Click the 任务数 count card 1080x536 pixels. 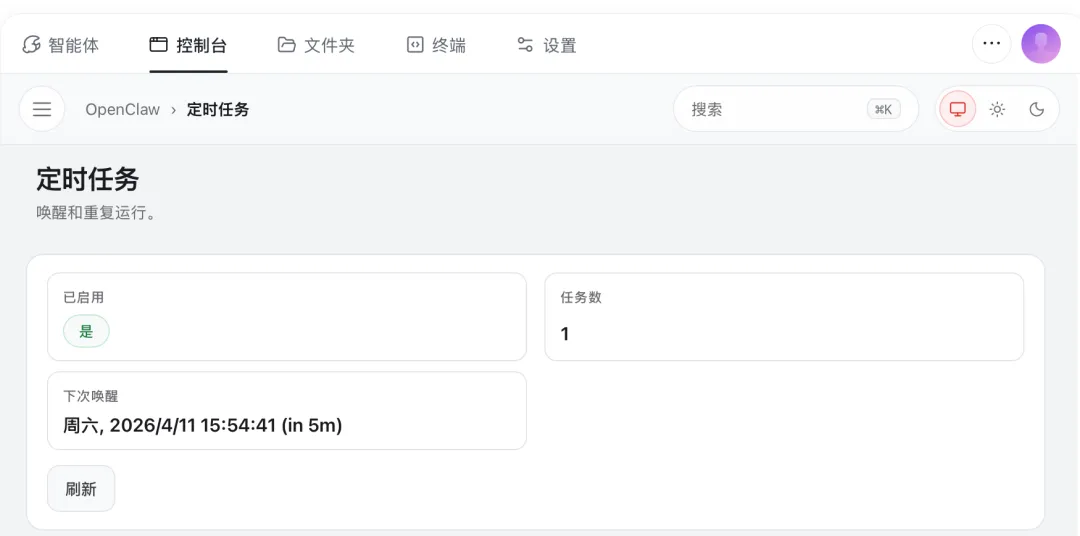(x=783, y=316)
